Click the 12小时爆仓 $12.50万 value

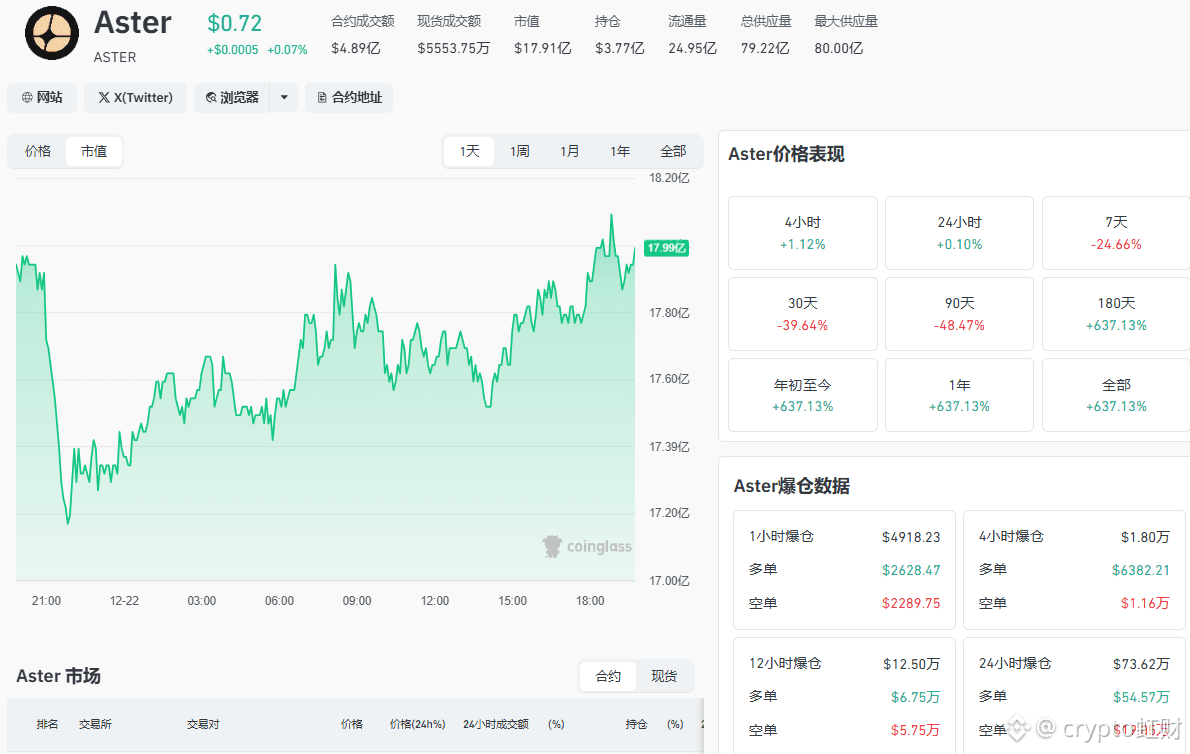point(911,664)
